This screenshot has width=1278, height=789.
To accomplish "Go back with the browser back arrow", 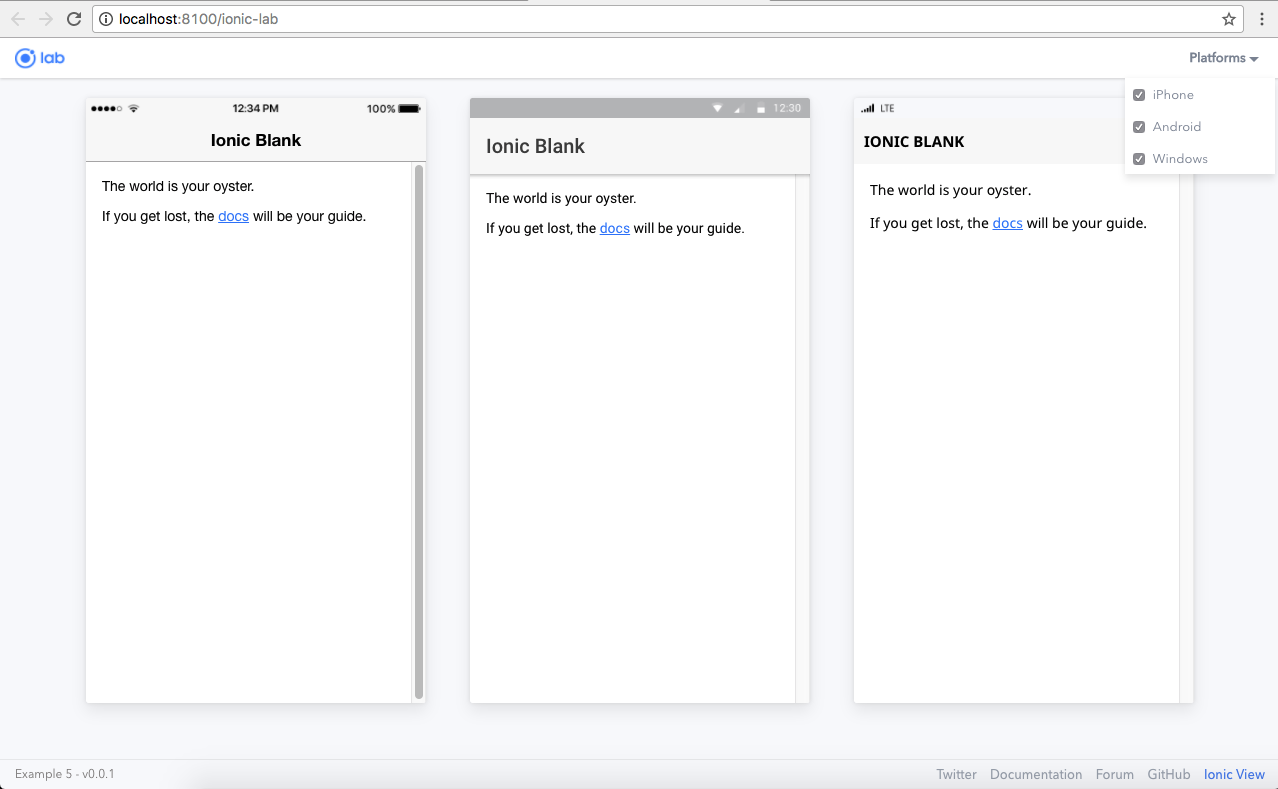I will pos(18,19).
